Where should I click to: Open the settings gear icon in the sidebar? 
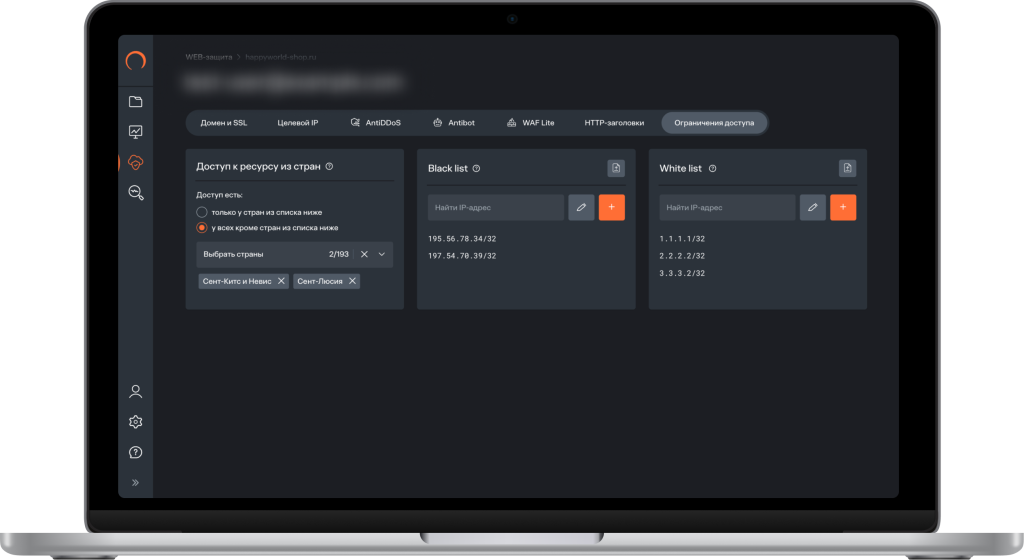click(135, 422)
